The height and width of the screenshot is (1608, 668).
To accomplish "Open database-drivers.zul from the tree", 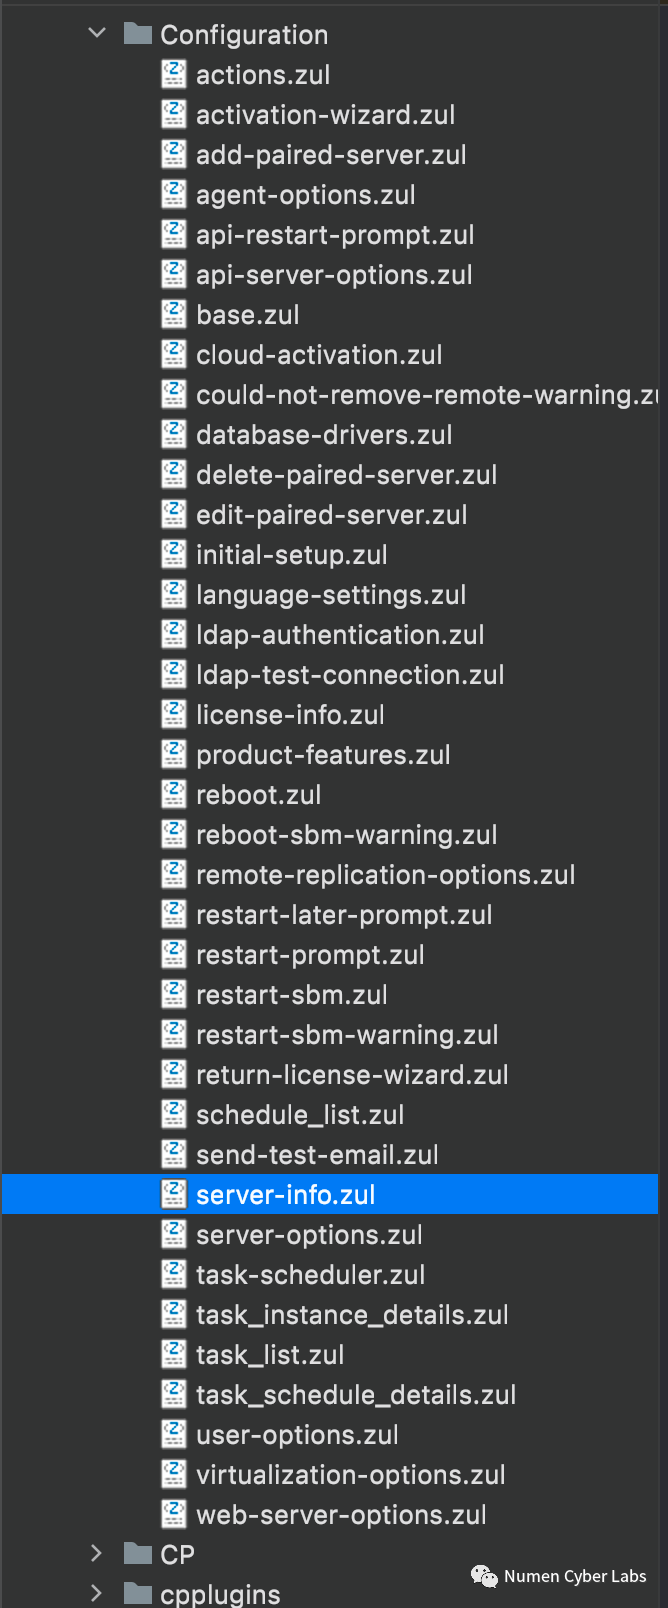I will (325, 434).
